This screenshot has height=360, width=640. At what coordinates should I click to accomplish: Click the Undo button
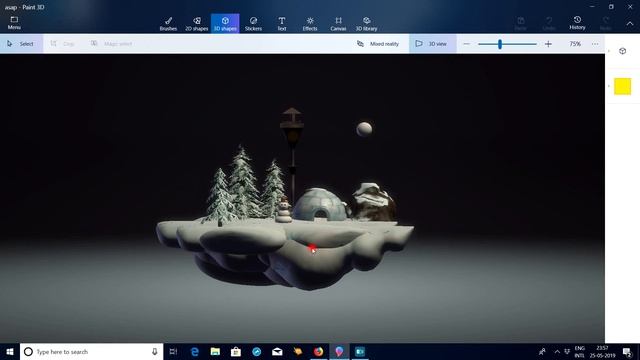[x=549, y=23]
